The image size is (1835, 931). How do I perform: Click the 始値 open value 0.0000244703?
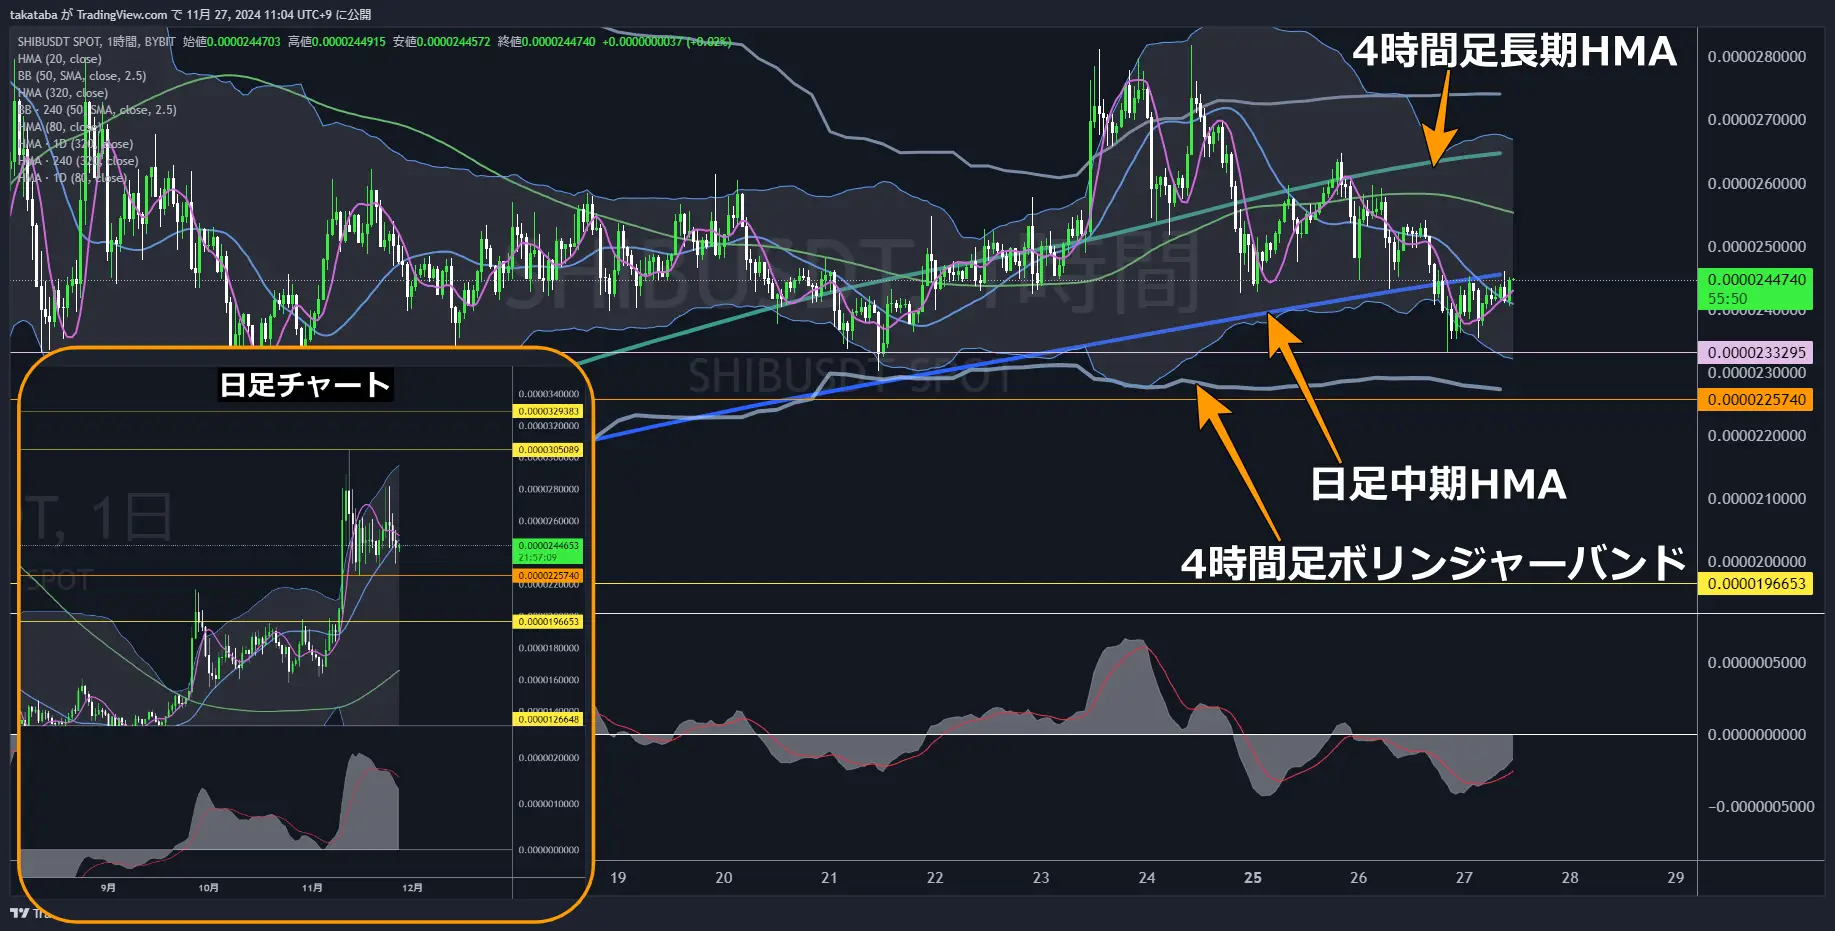243,42
